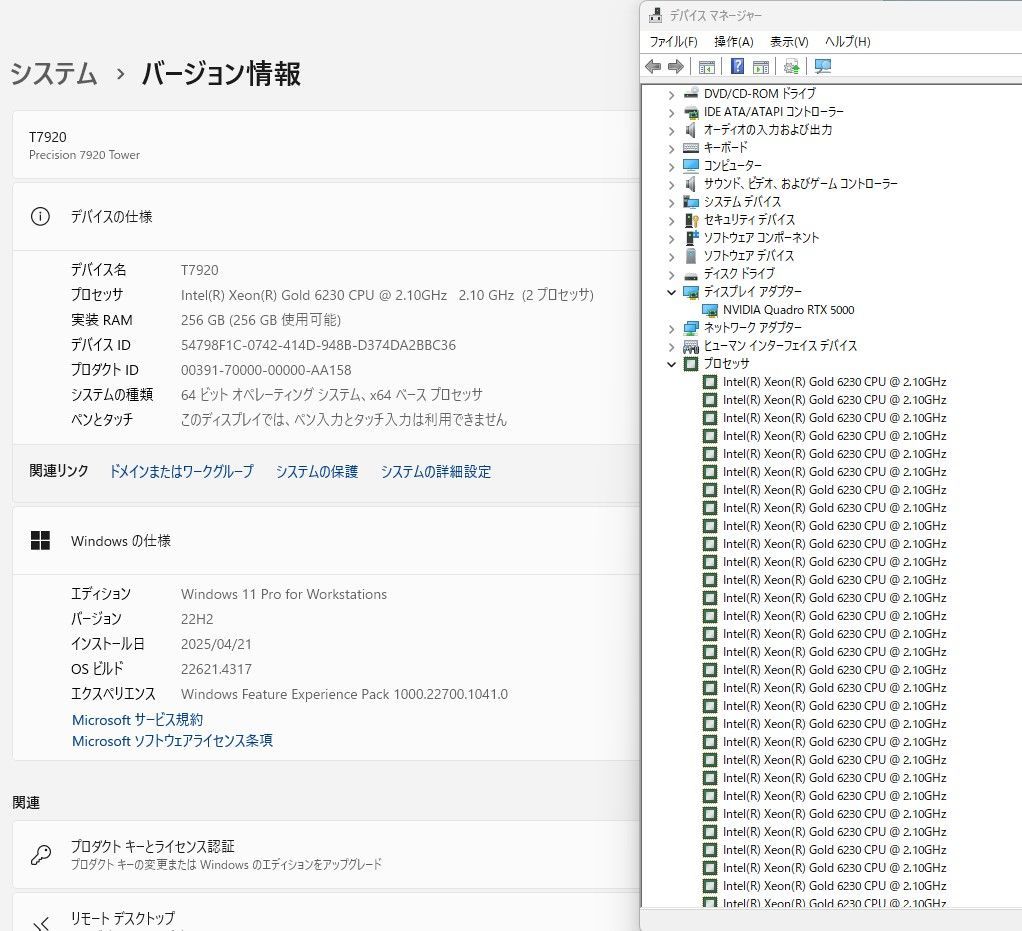1022x931 pixels.
Task: Expand IDE ATA/ATAPI コントローラー node
Action: [x=671, y=113]
